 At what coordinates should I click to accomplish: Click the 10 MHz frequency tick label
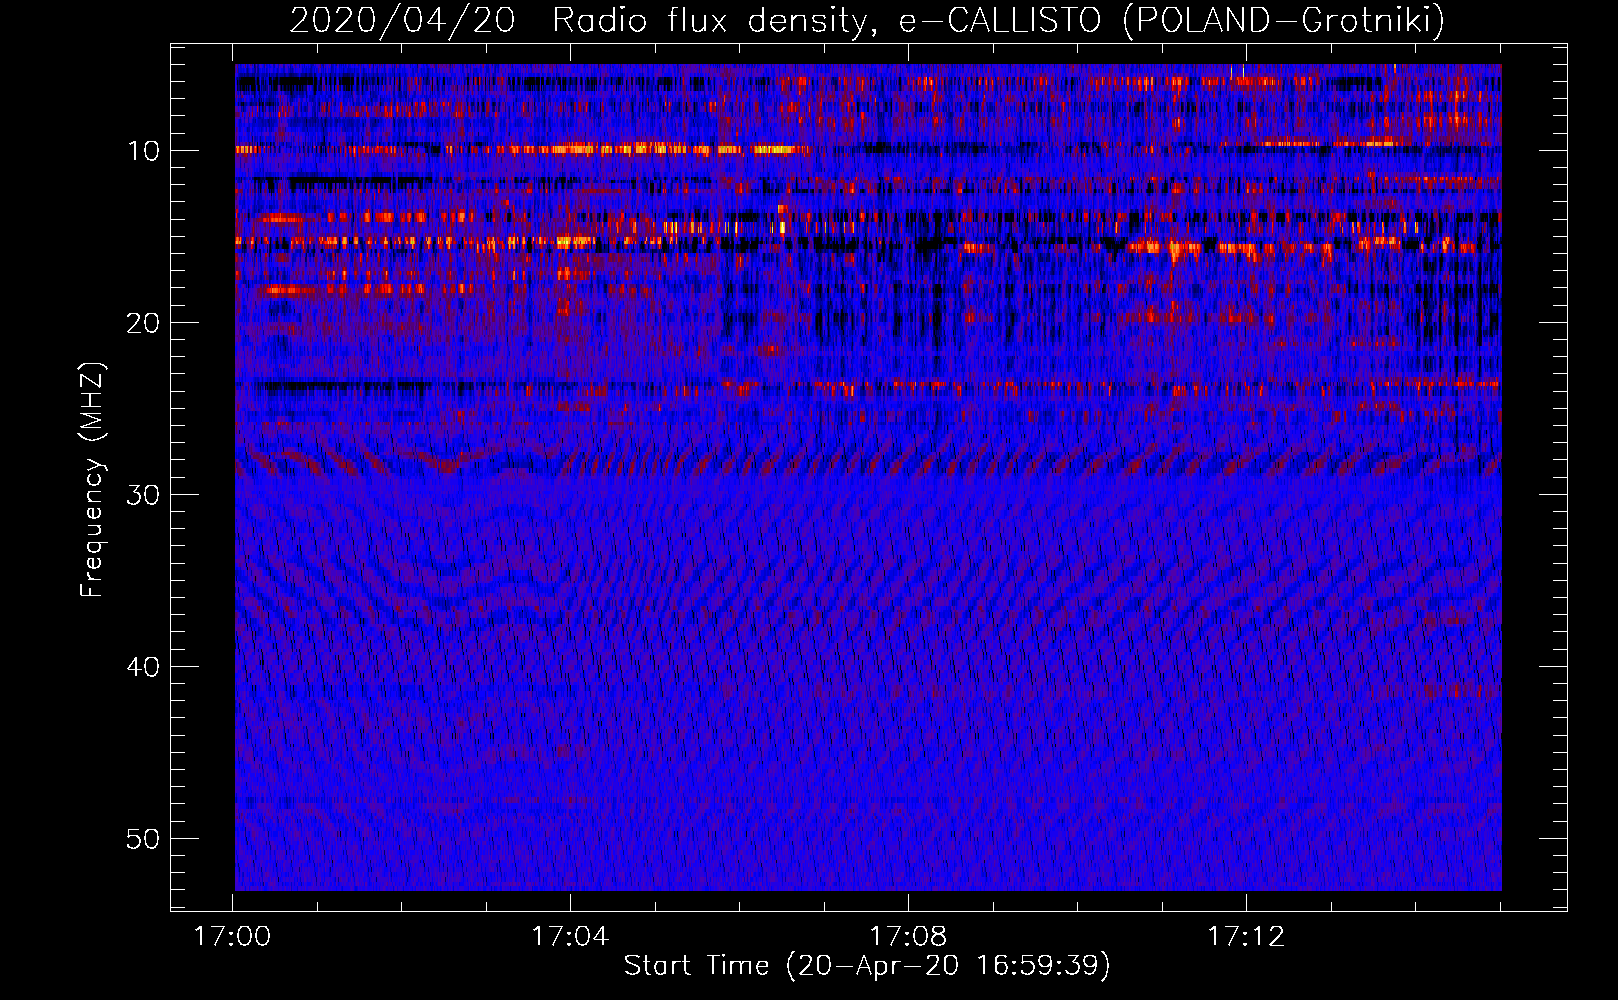coord(143,151)
